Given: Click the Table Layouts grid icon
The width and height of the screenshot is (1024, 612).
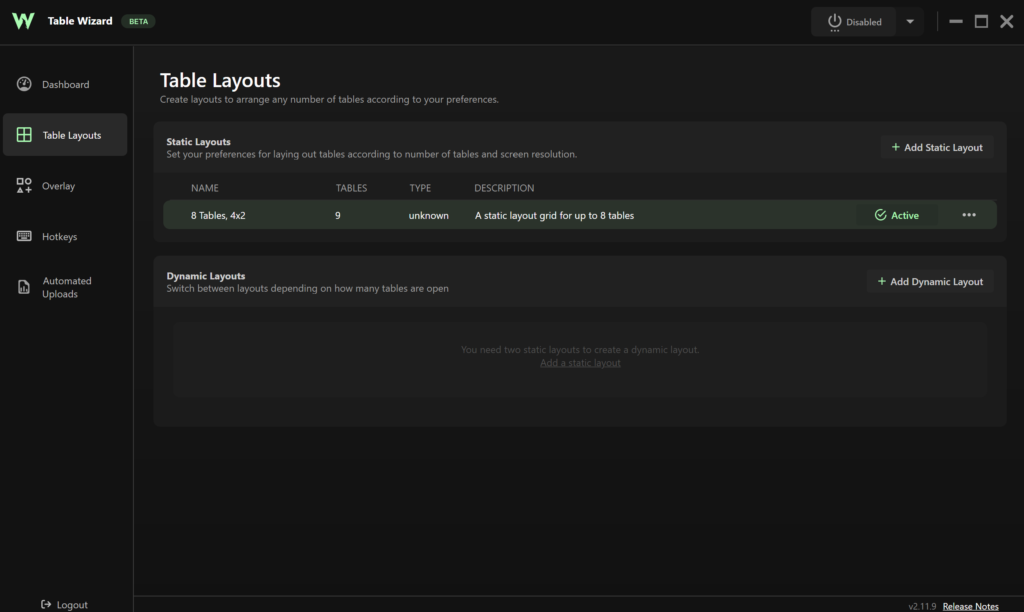Looking at the screenshot, I should coord(24,135).
